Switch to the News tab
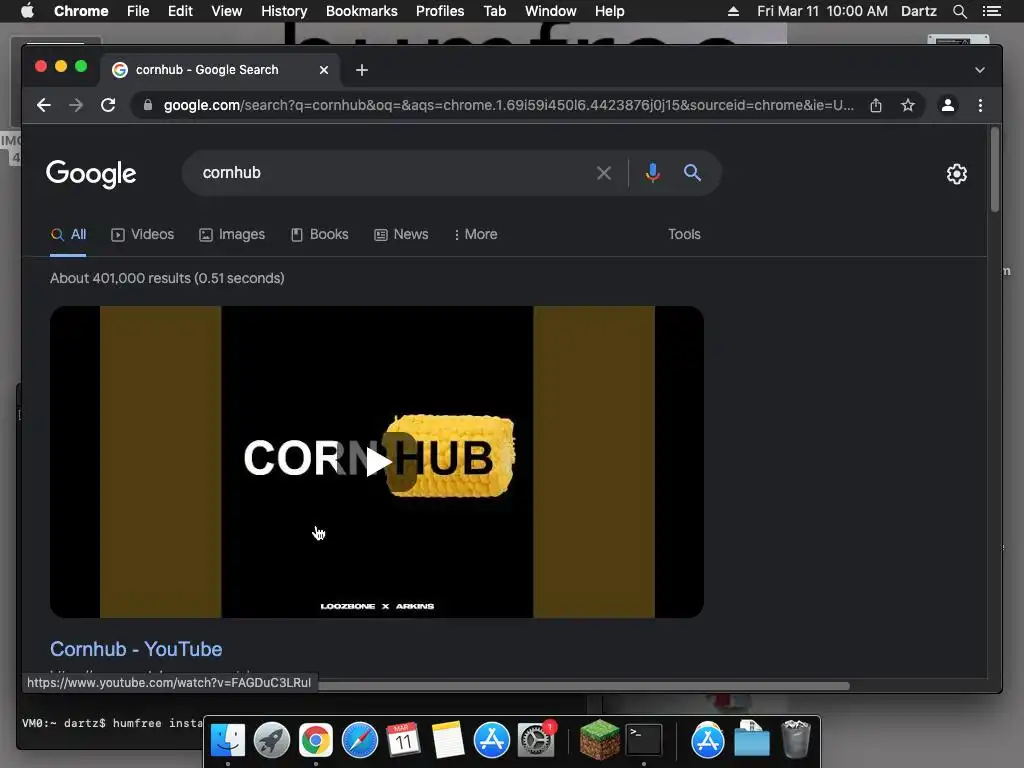 pos(401,234)
